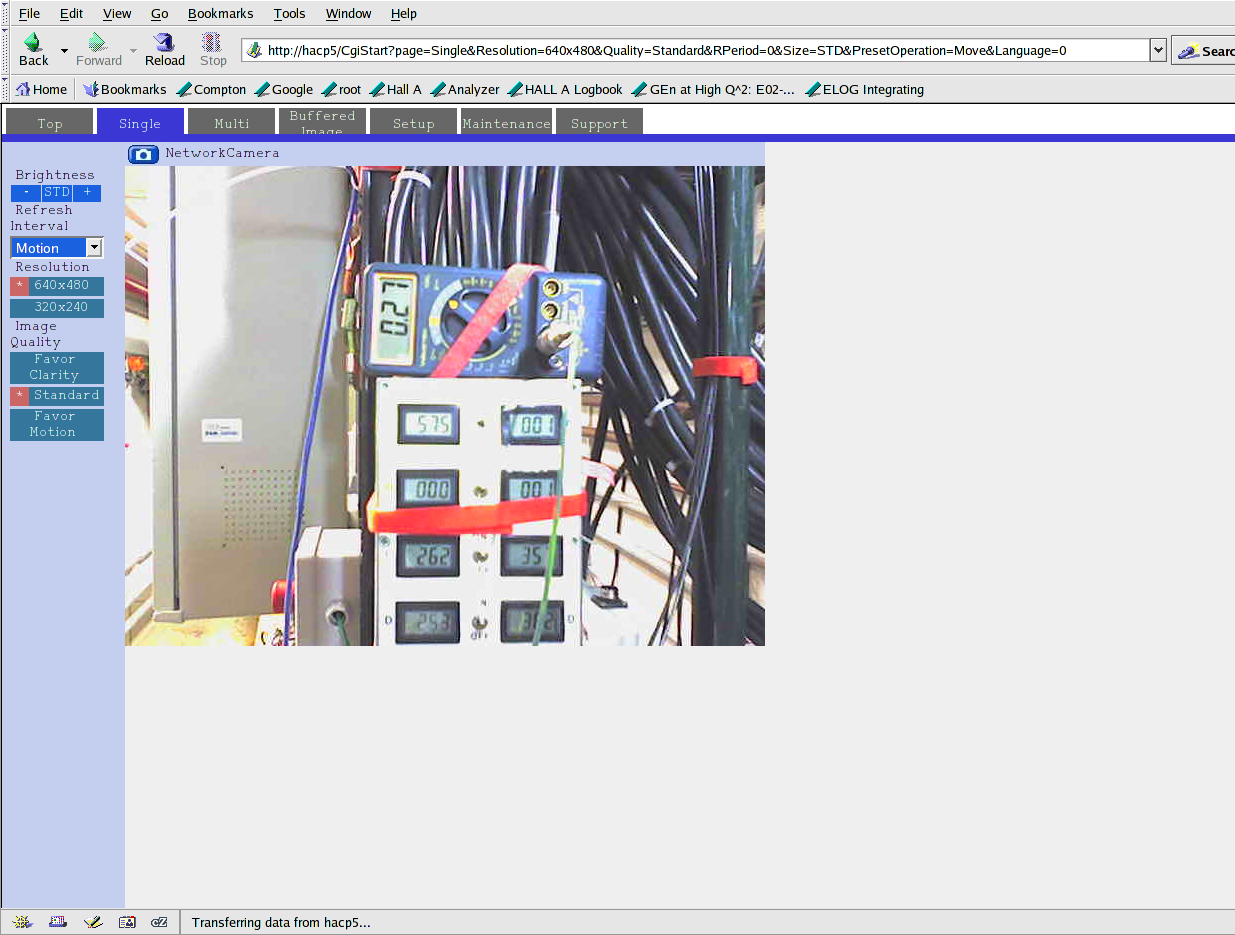Open the Refresh Interval Motion dropdown
The image size is (1235, 935).
(57, 248)
